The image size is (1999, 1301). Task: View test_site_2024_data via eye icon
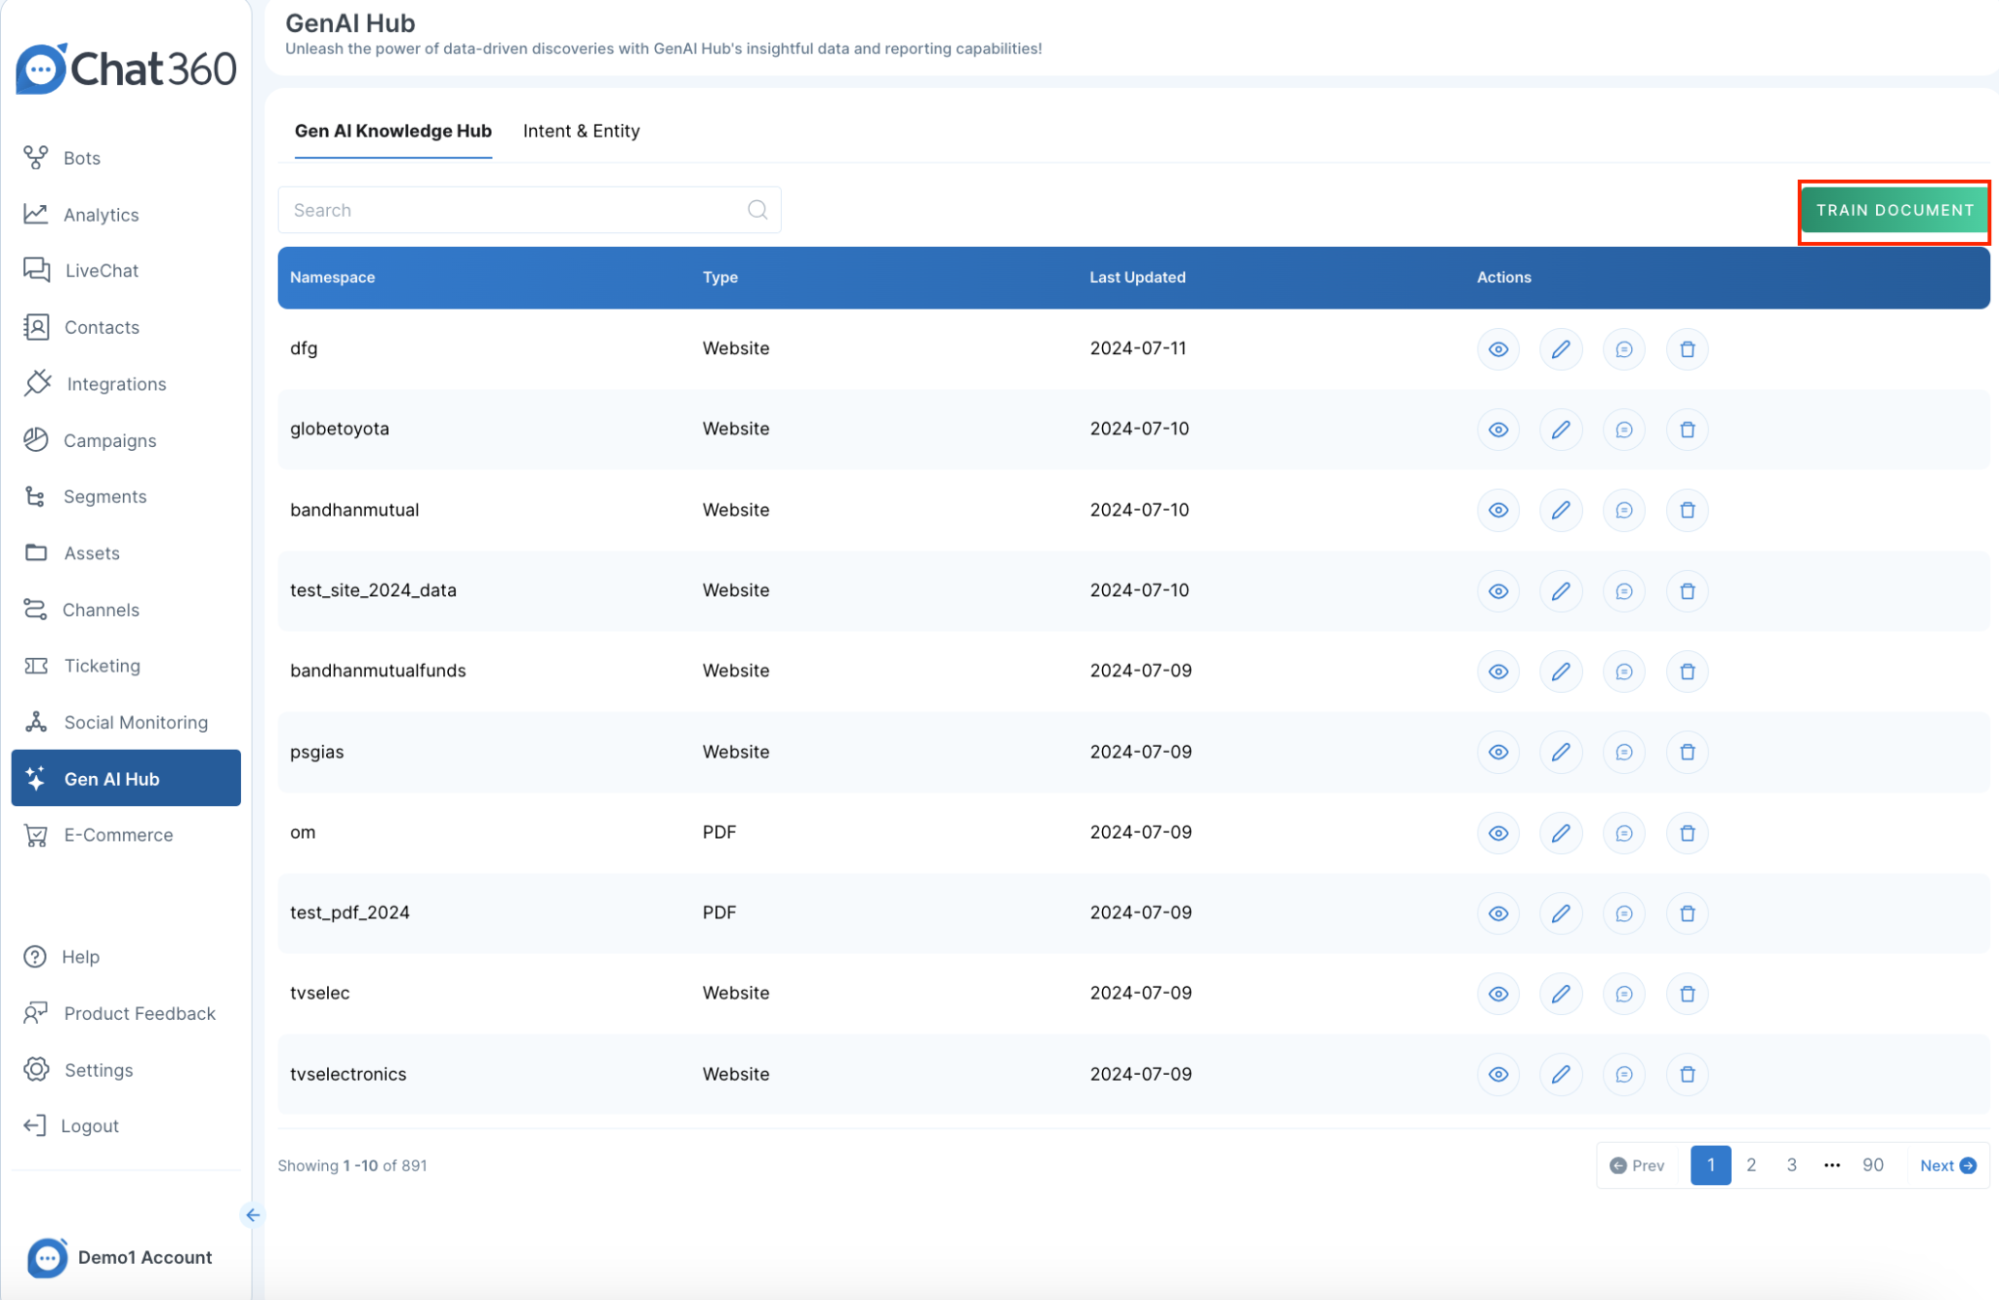coord(1498,591)
